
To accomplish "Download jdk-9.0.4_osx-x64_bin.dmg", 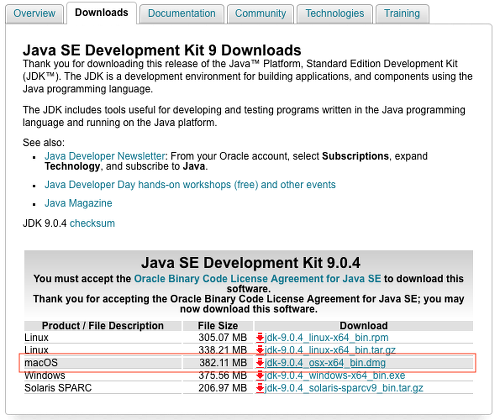I will [325, 363].
